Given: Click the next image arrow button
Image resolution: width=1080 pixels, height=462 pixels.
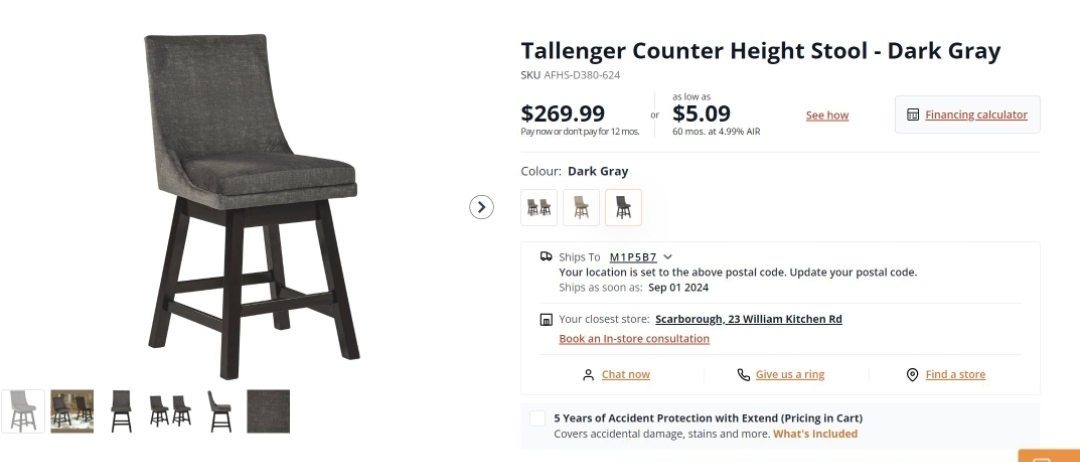Looking at the screenshot, I should 482,207.
